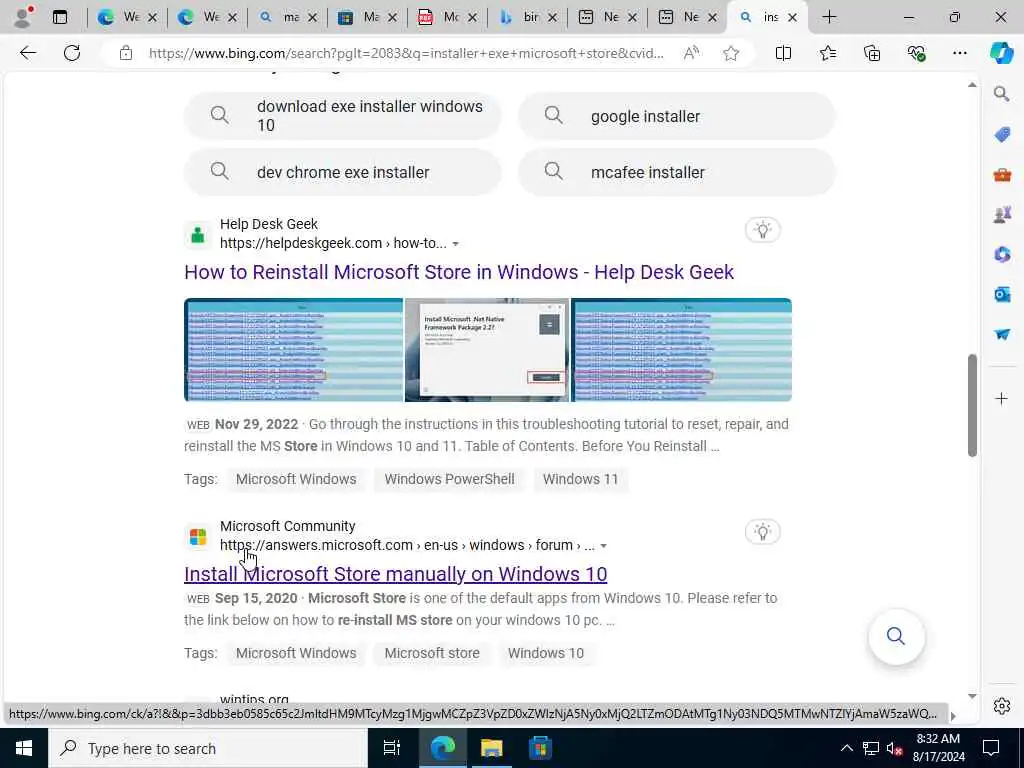This screenshot has width=1024, height=768.
Task: Close the active 'ins' tab
Action: pyautogui.click(x=792, y=18)
